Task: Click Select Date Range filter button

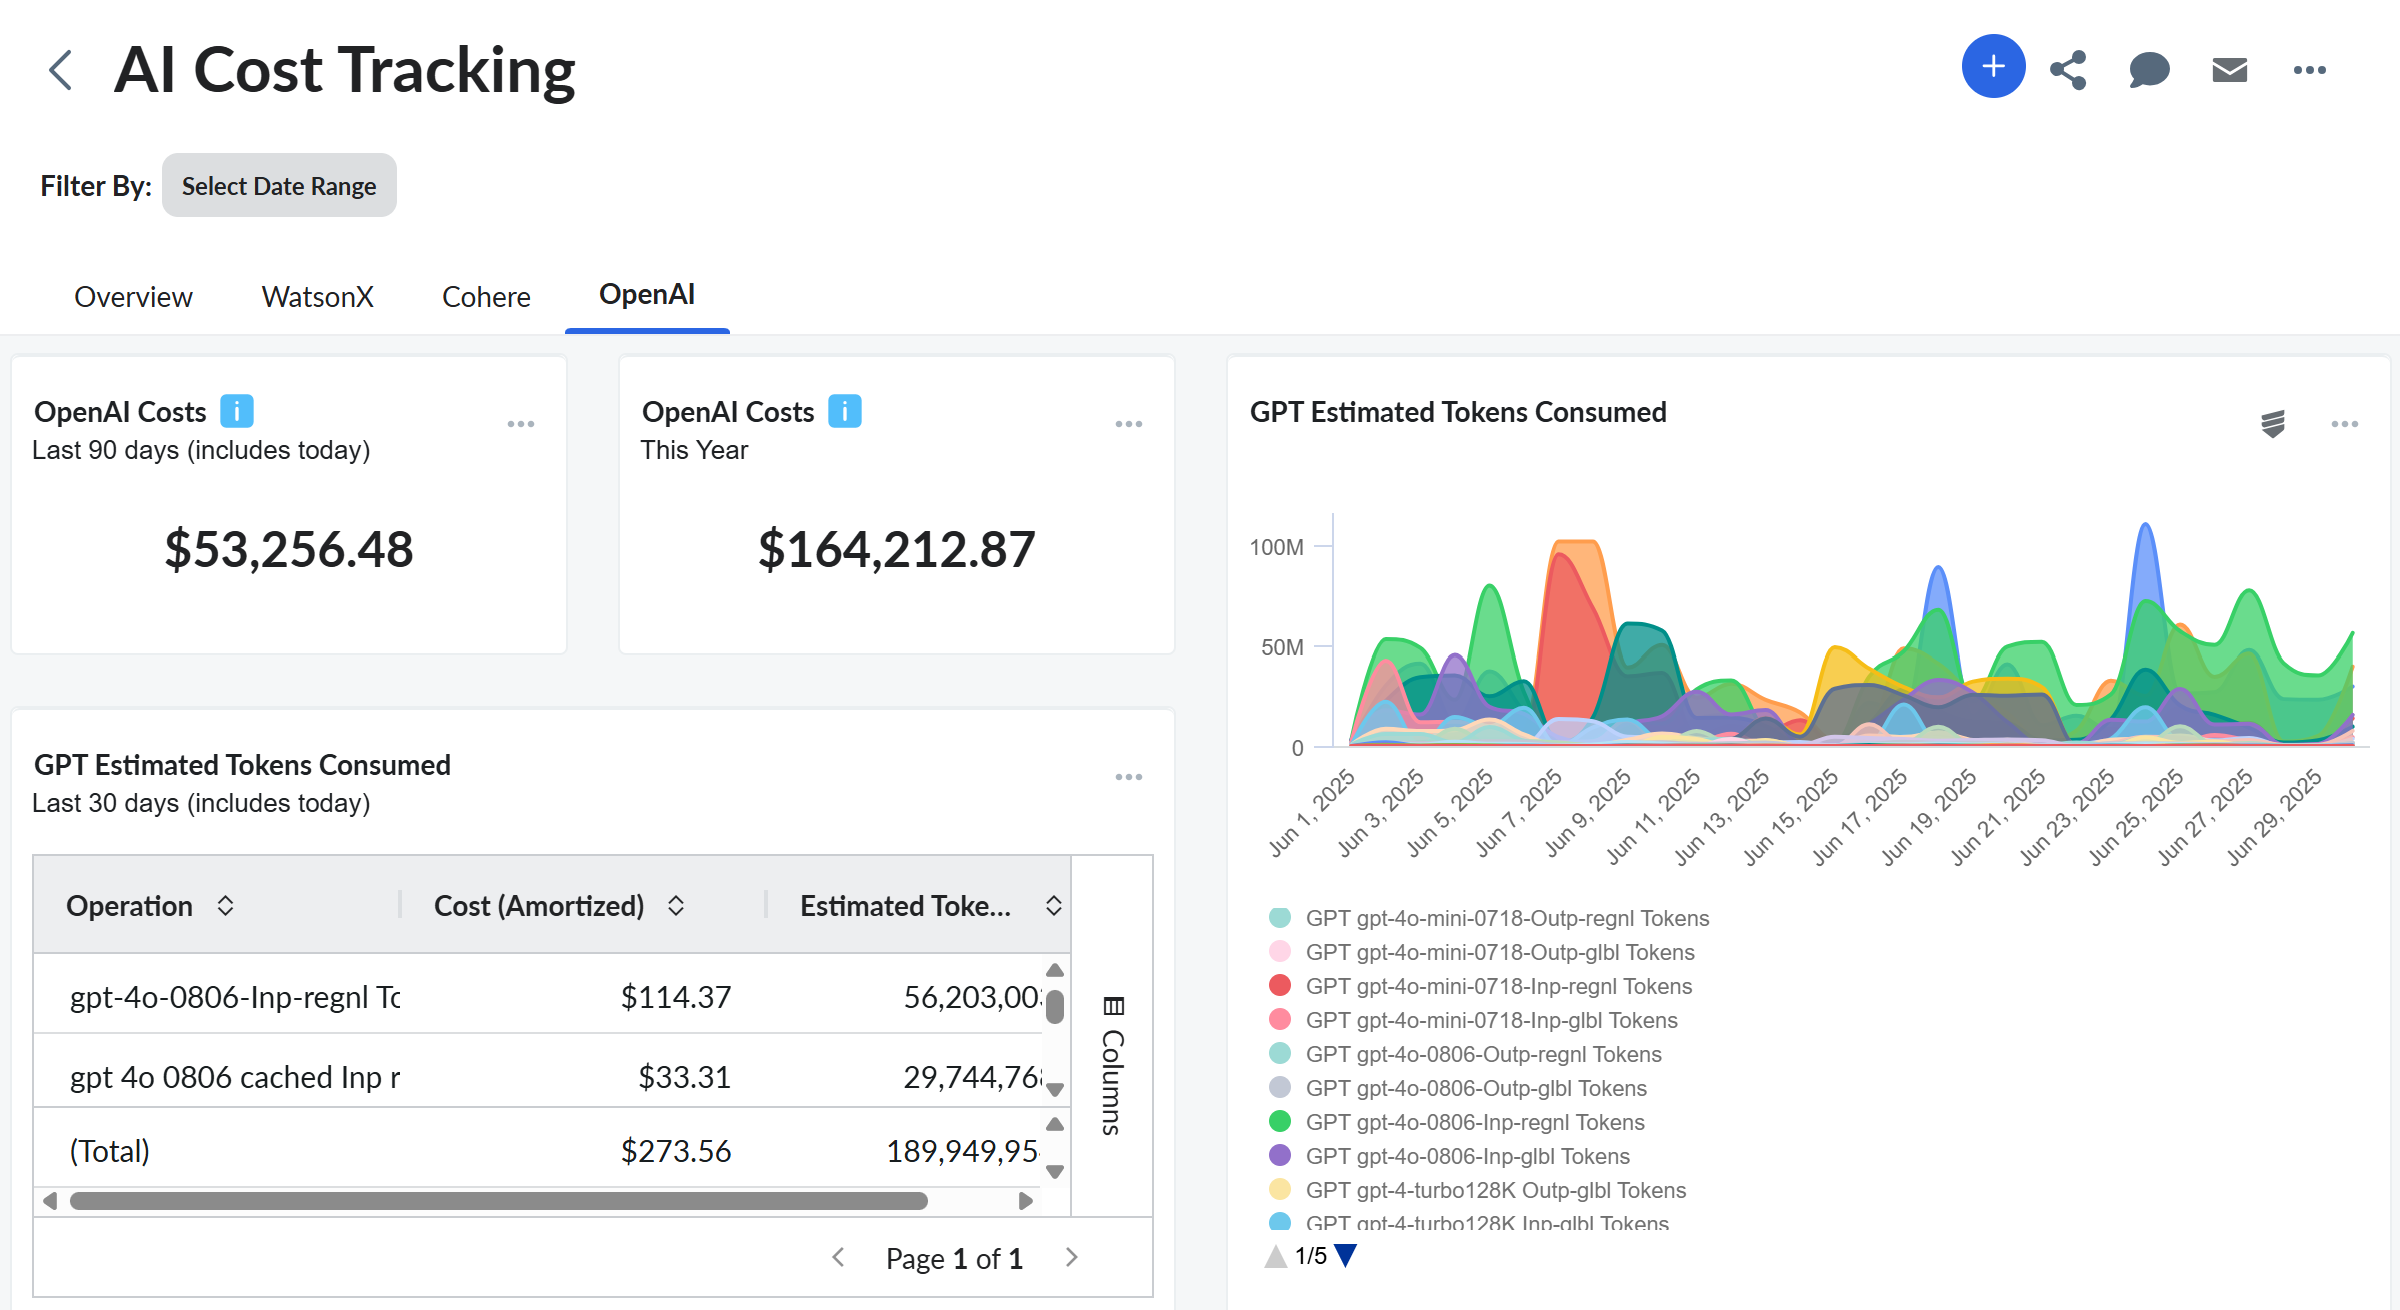Action: click(x=279, y=186)
